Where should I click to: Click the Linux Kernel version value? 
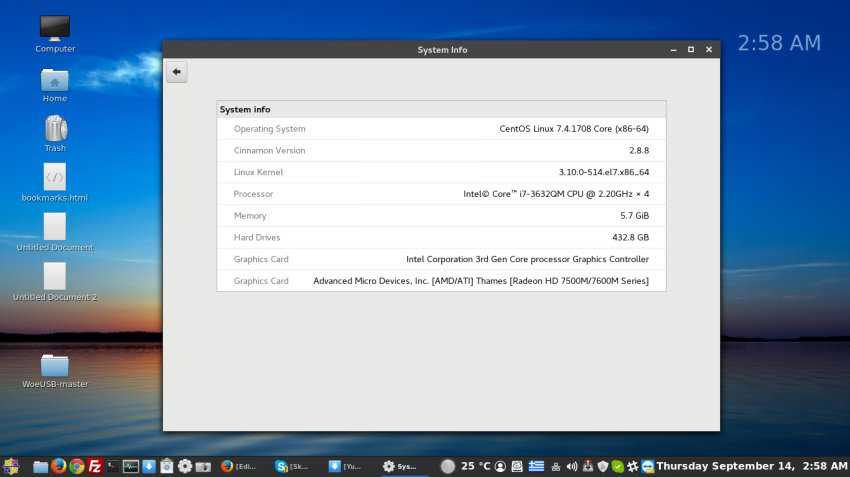(604, 172)
